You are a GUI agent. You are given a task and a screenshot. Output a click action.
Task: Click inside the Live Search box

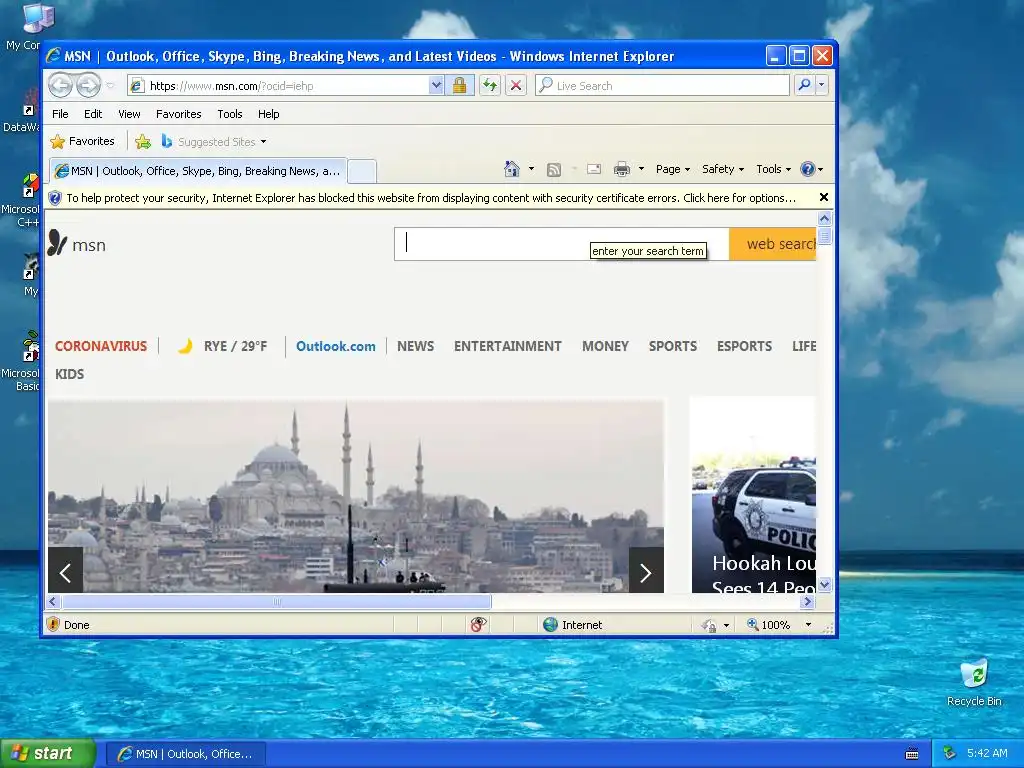pos(662,86)
